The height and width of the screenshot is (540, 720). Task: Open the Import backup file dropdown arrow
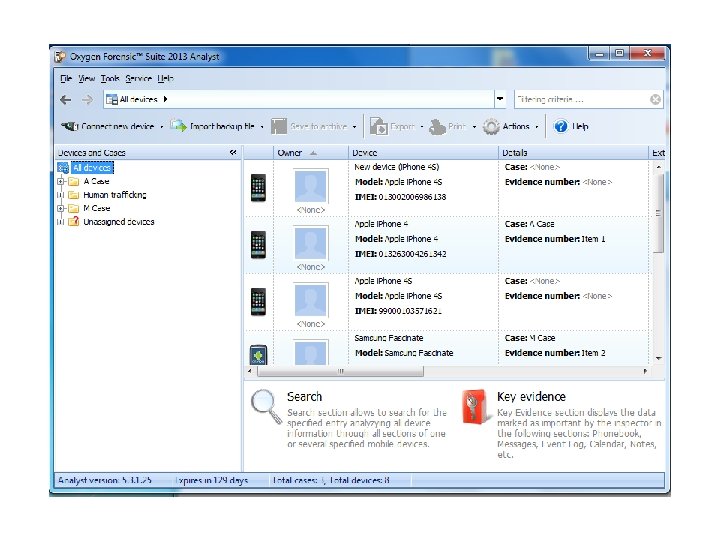[x=262, y=127]
